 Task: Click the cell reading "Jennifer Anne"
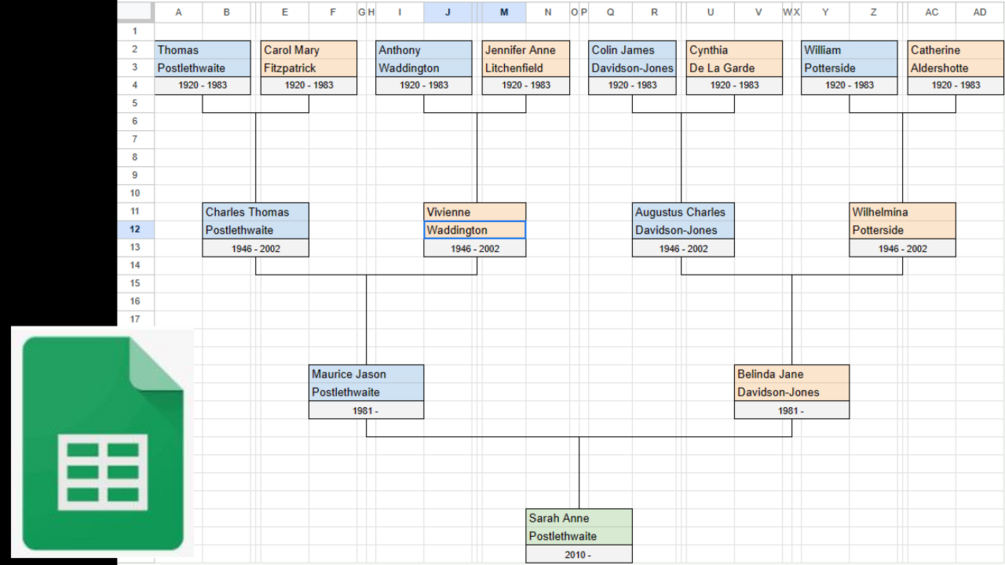click(x=526, y=50)
